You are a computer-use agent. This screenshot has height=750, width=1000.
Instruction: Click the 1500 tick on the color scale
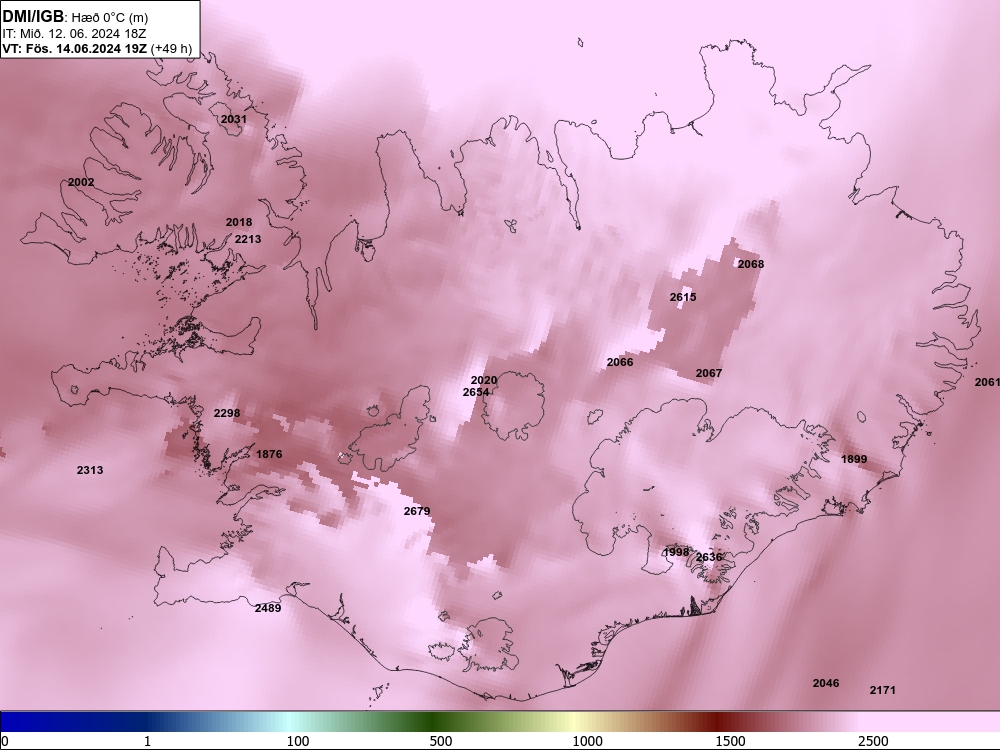[x=730, y=741]
